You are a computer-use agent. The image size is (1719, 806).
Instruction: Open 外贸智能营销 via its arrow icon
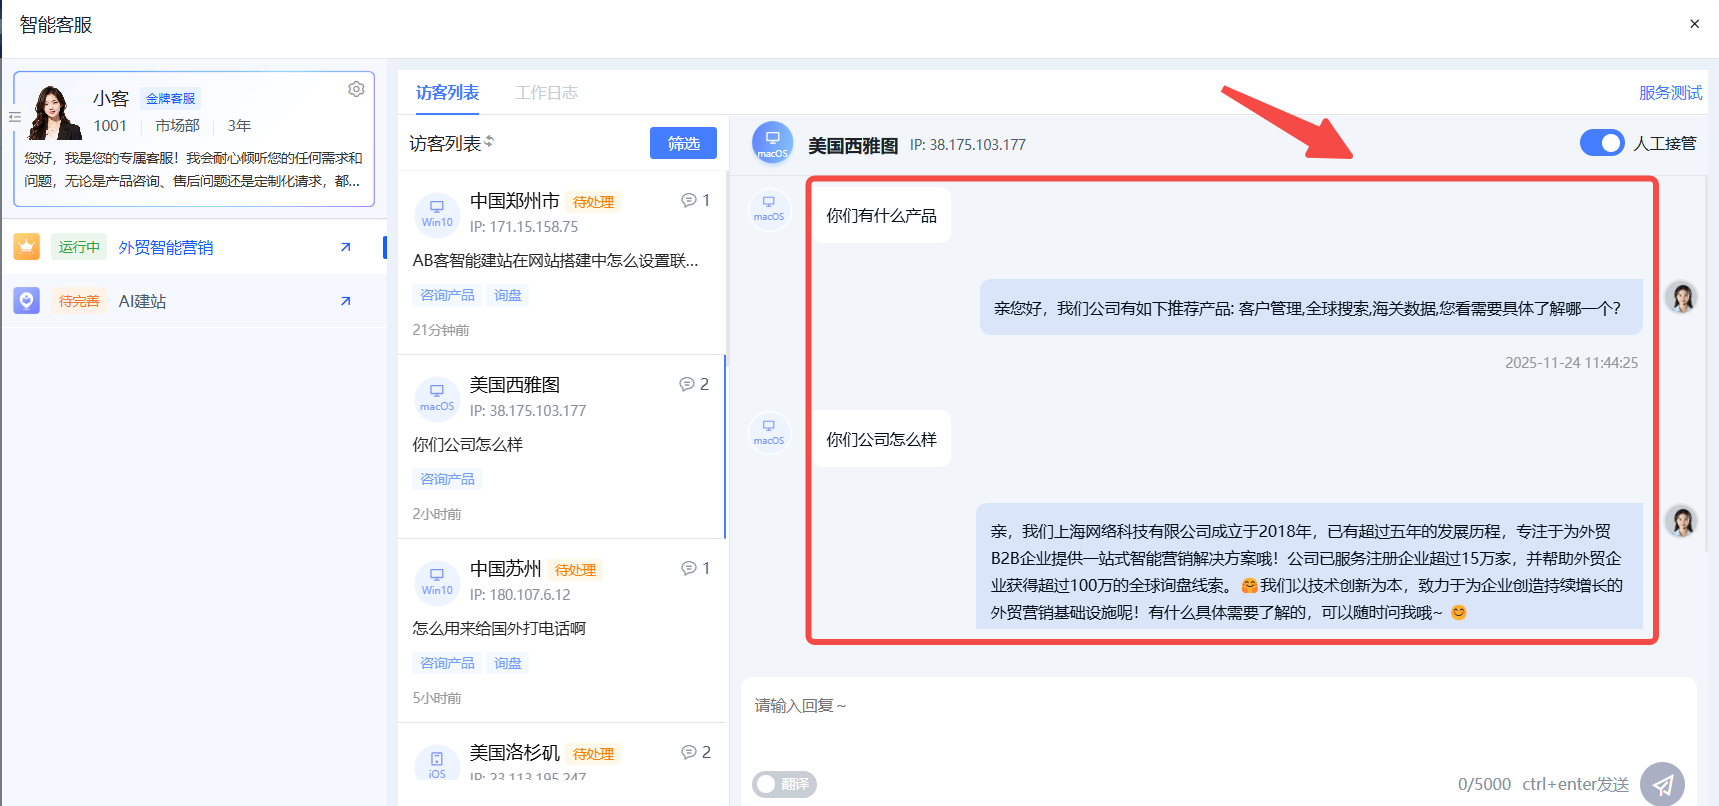345,247
